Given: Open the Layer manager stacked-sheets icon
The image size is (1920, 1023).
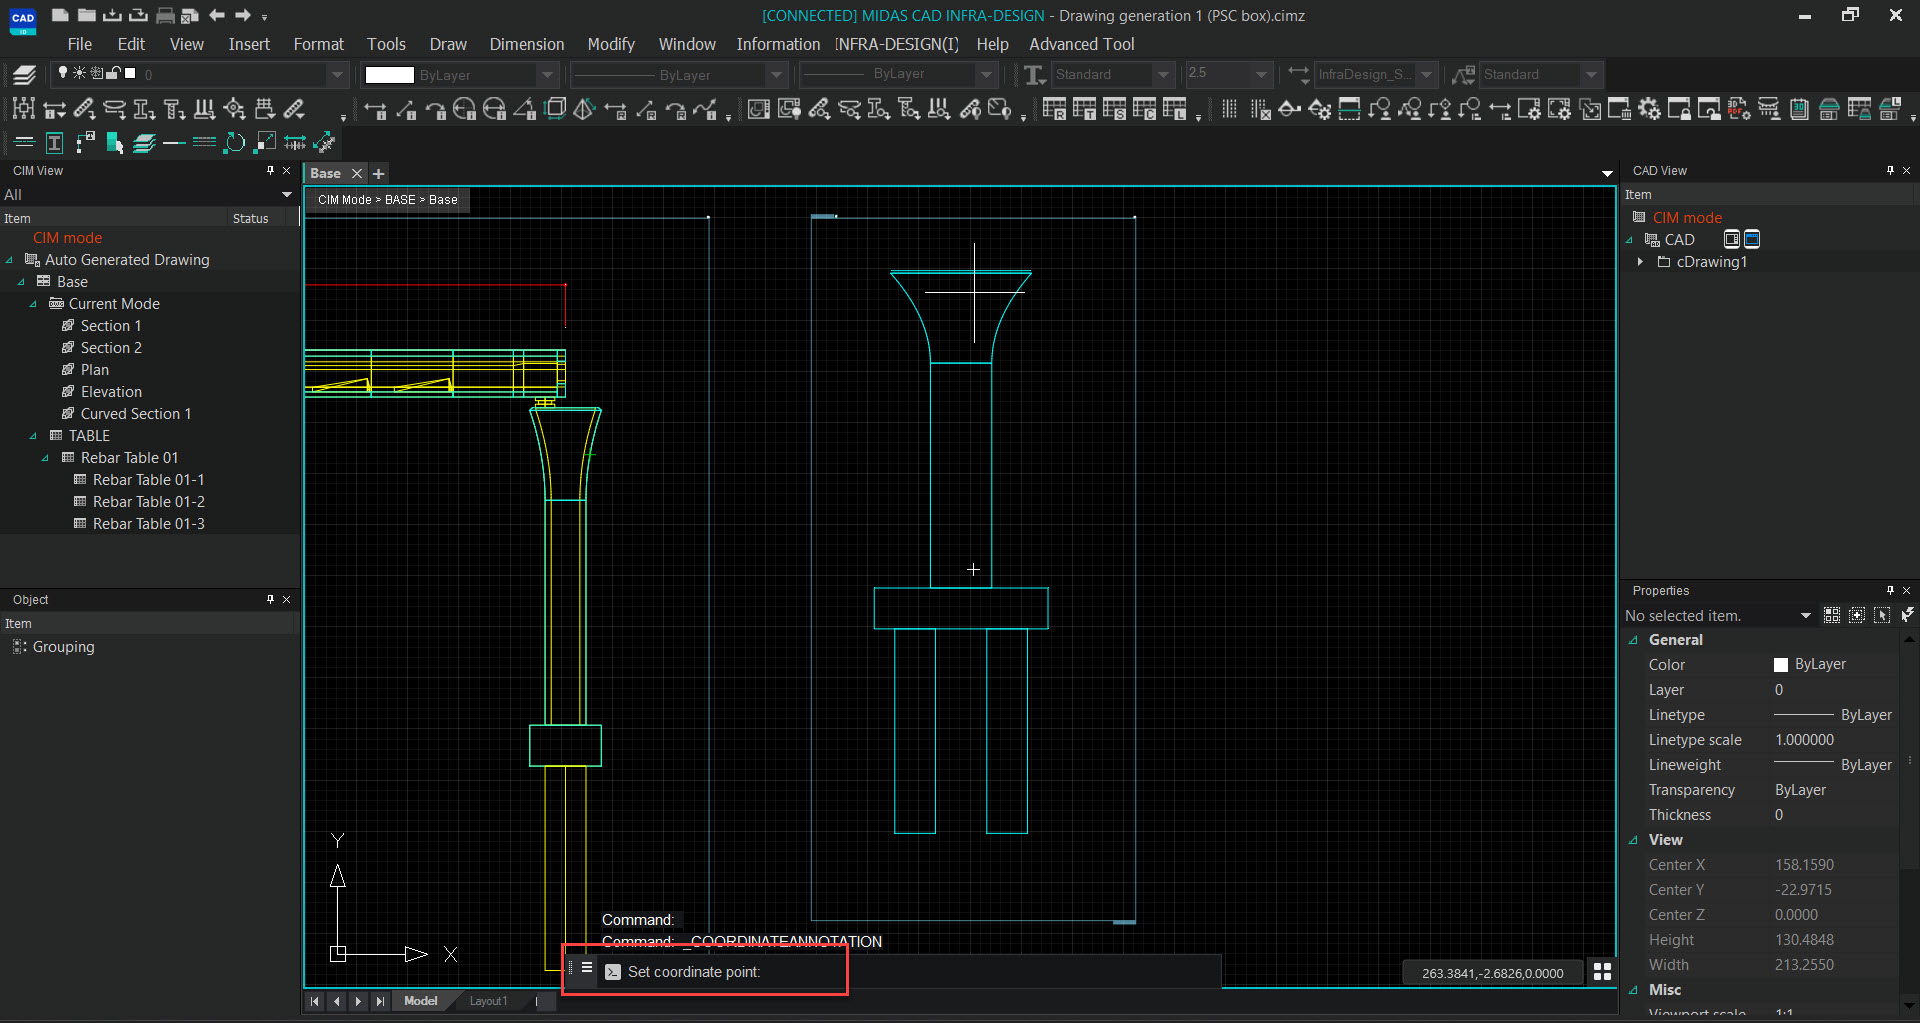Looking at the screenshot, I should [x=25, y=74].
